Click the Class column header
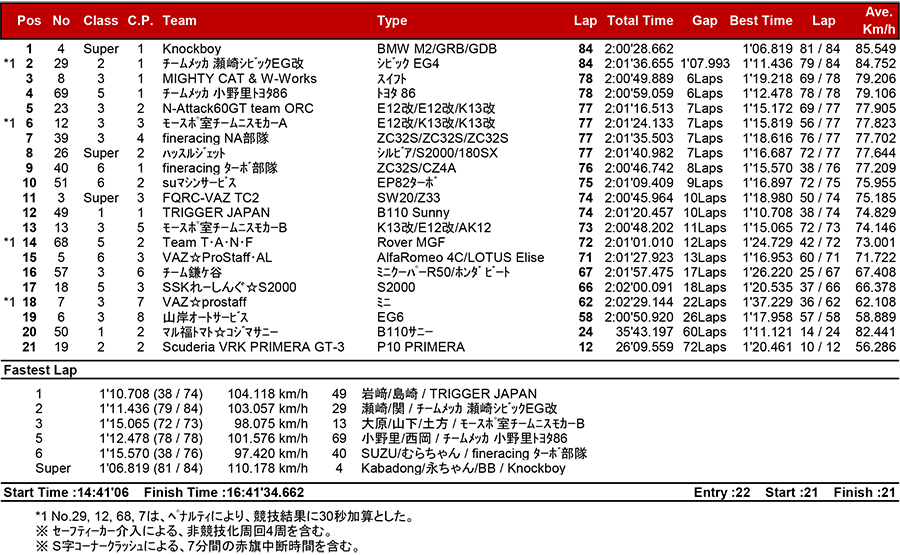Screen dimensions: 900x555 [100, 21]
